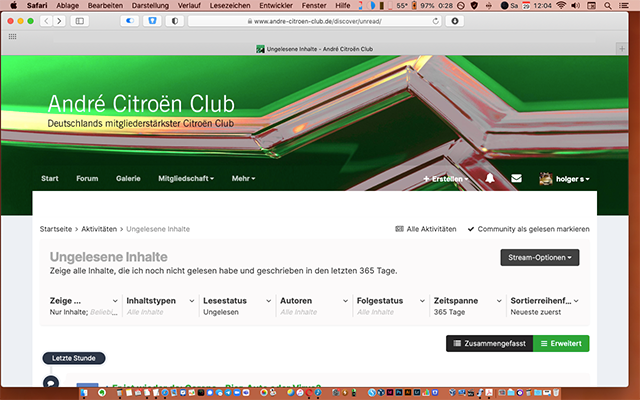Open Notification Center list icon

coord(623,5)
